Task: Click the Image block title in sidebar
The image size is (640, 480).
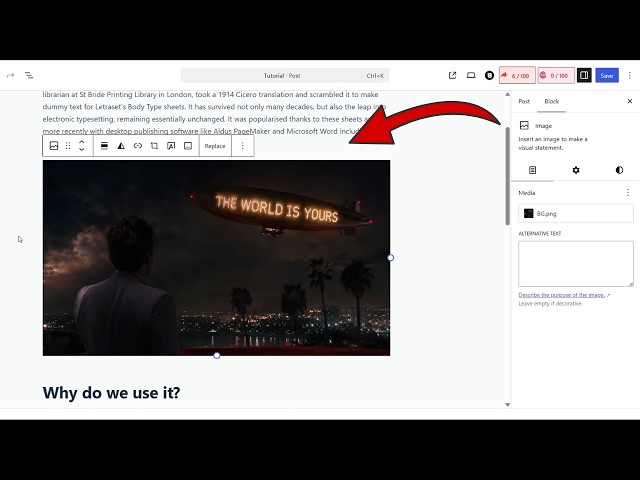Action: (543, 126)
